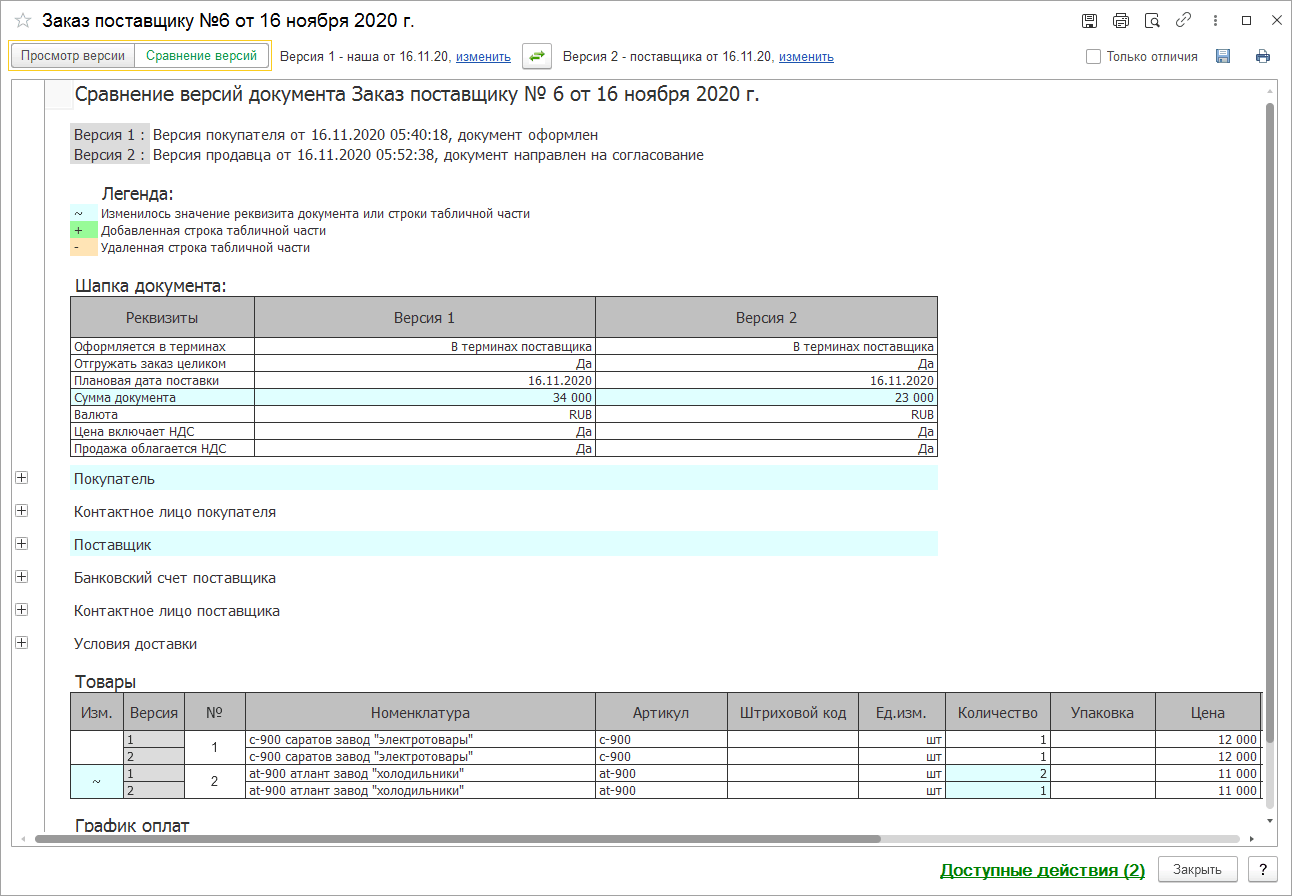Screen dimensions: 1292x896
Task: Expand the 'Поставщик' section
Action: pyautogui.click(x=22, y=544)
